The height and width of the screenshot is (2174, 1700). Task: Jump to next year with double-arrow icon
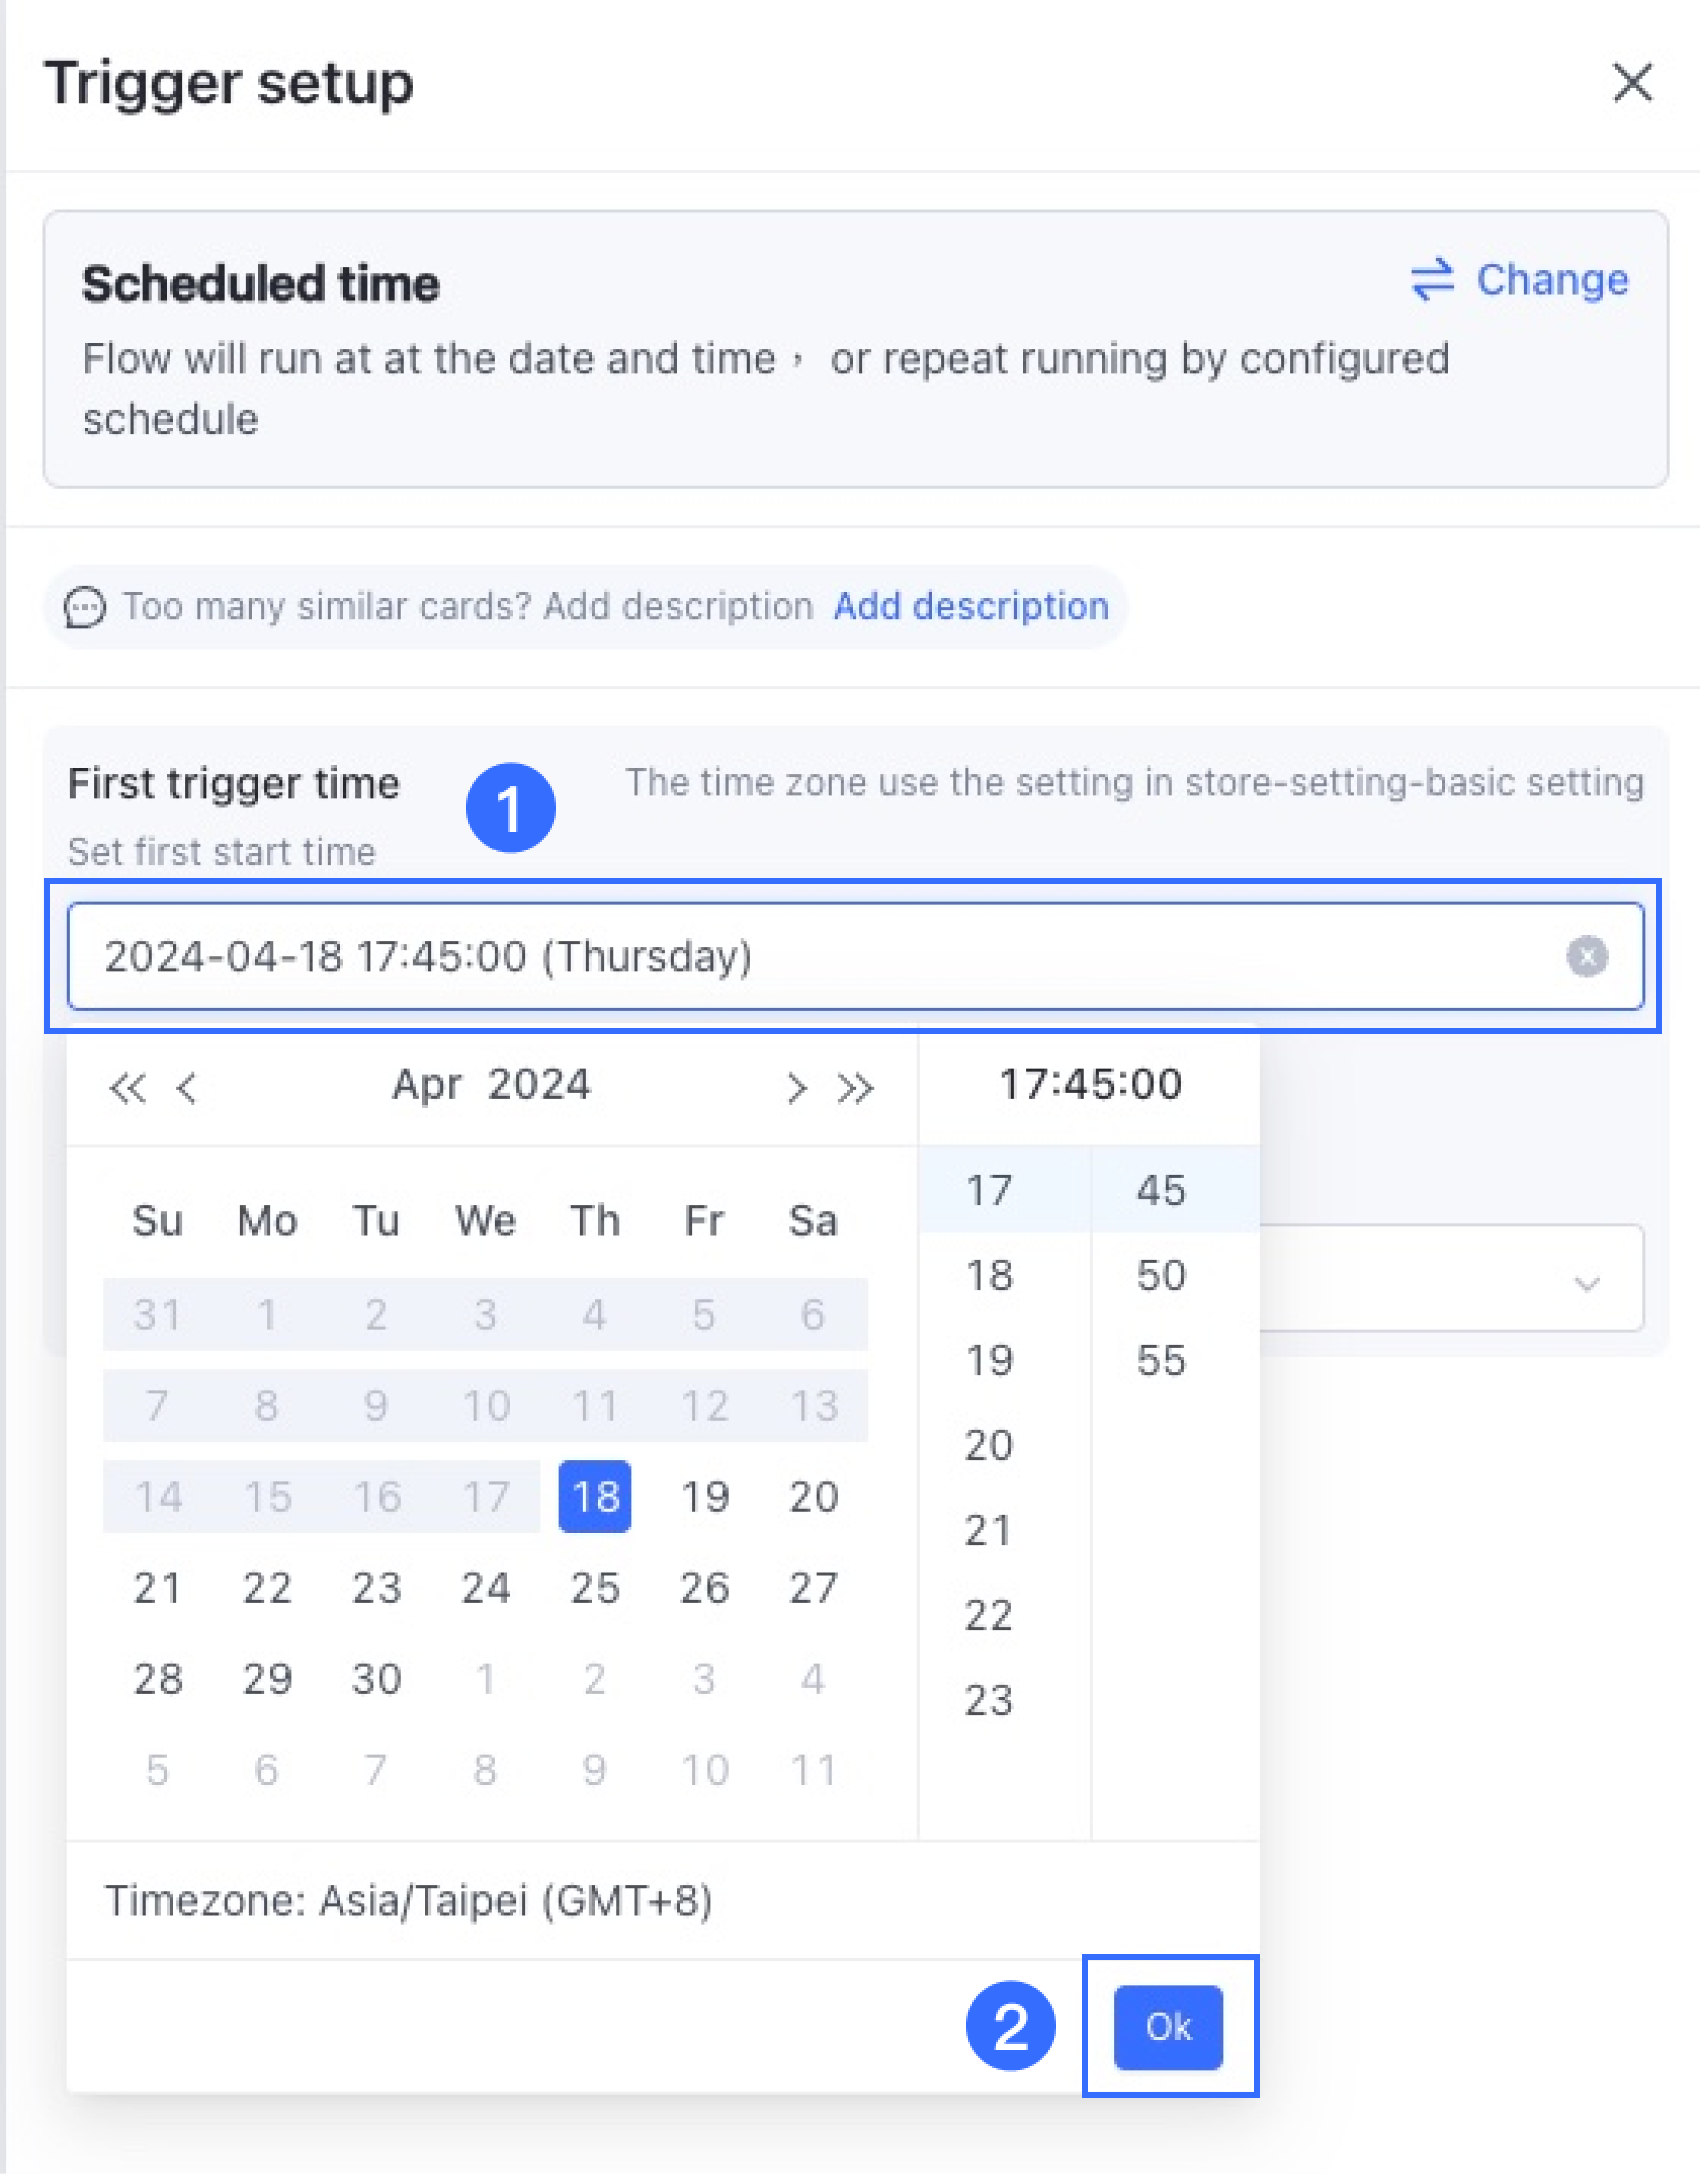[855, 1087]
